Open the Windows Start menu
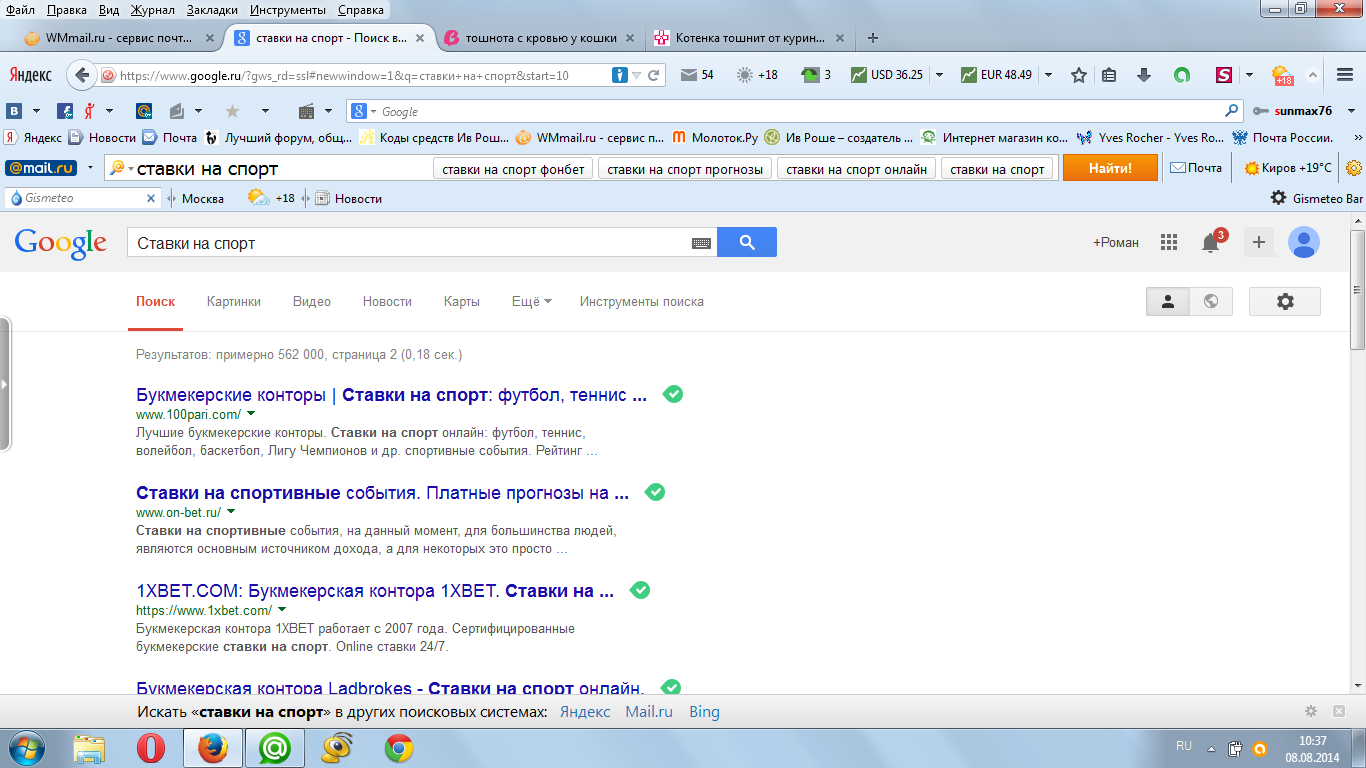 pyautogui.click(x=27, y=747)
